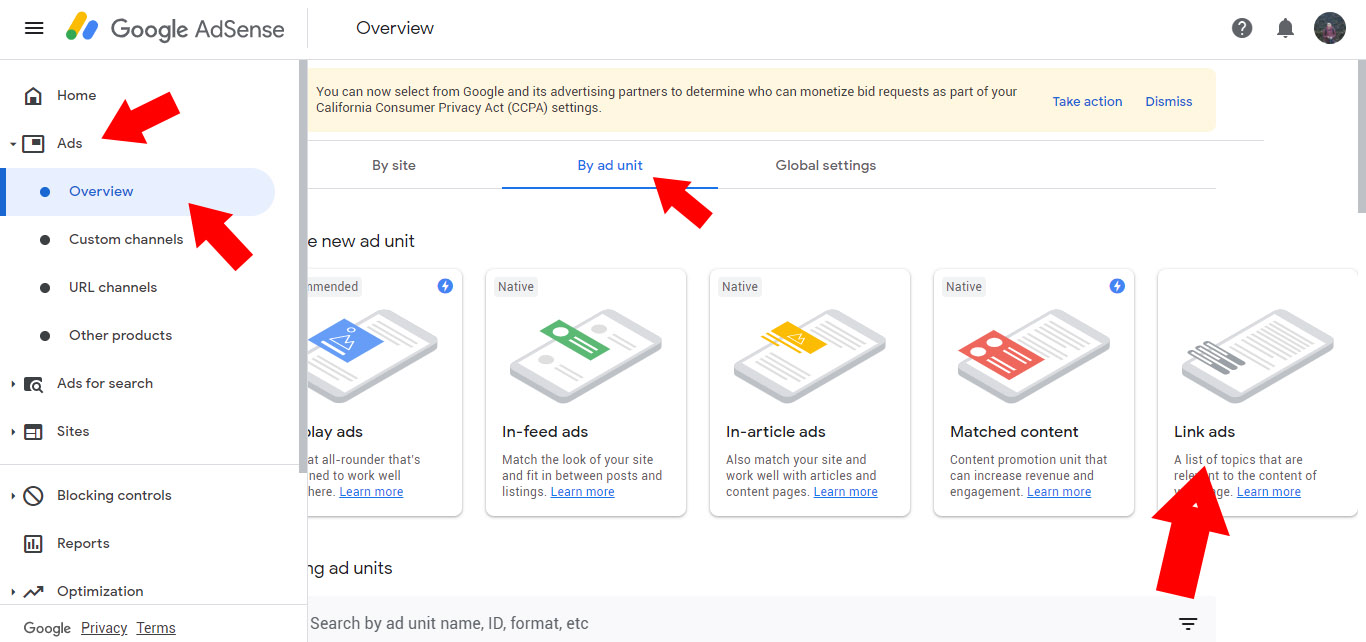This screenshot has width=1366, height=642.
Task: Expand the Ads for search section arrow
Action: 13,384
